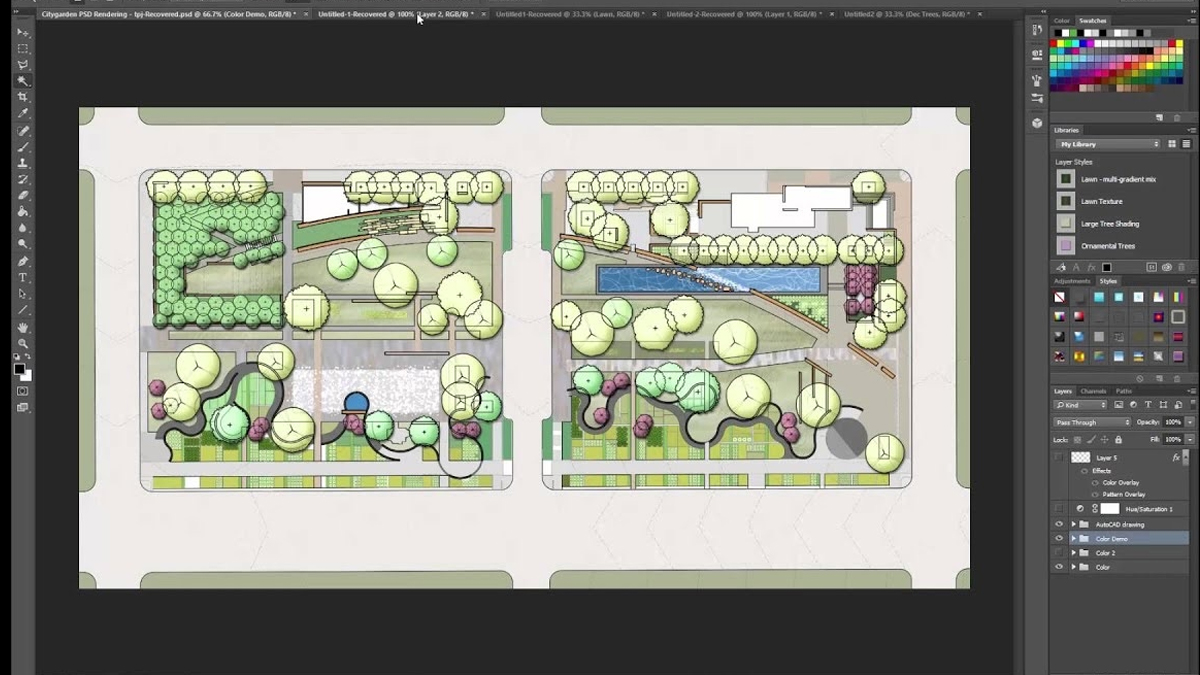The image size is (1200, 675).
Task: Open the Pass Through blend mode dropdown
Action: [1090, 421]
